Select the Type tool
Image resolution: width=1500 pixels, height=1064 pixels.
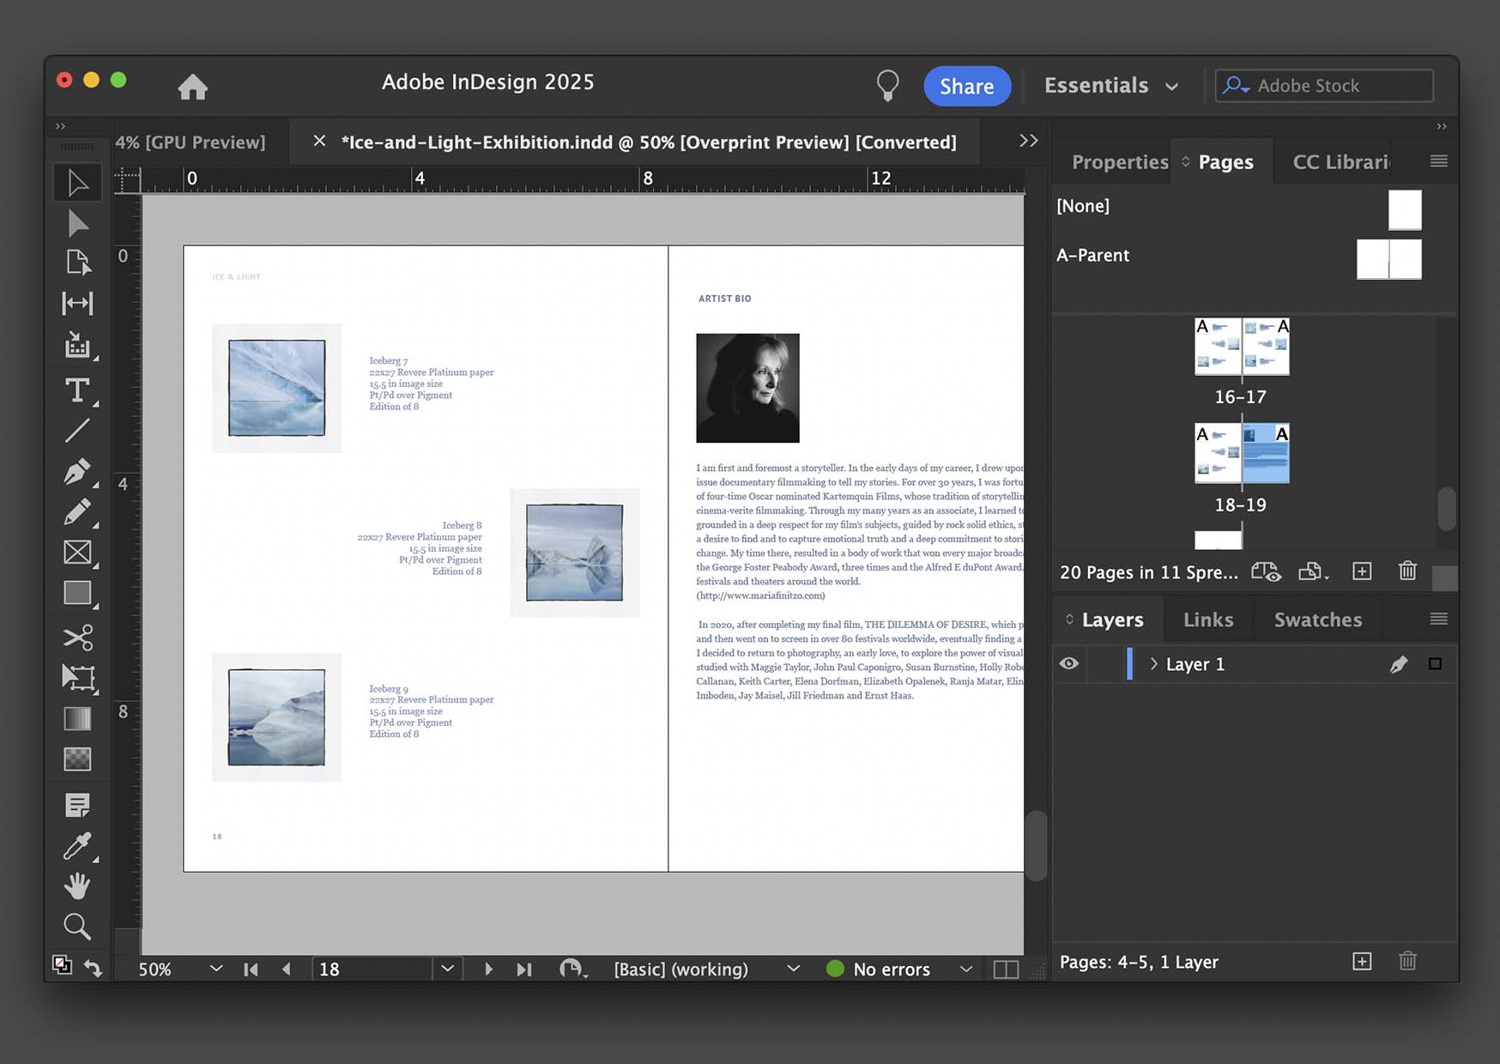pos(77,390)
